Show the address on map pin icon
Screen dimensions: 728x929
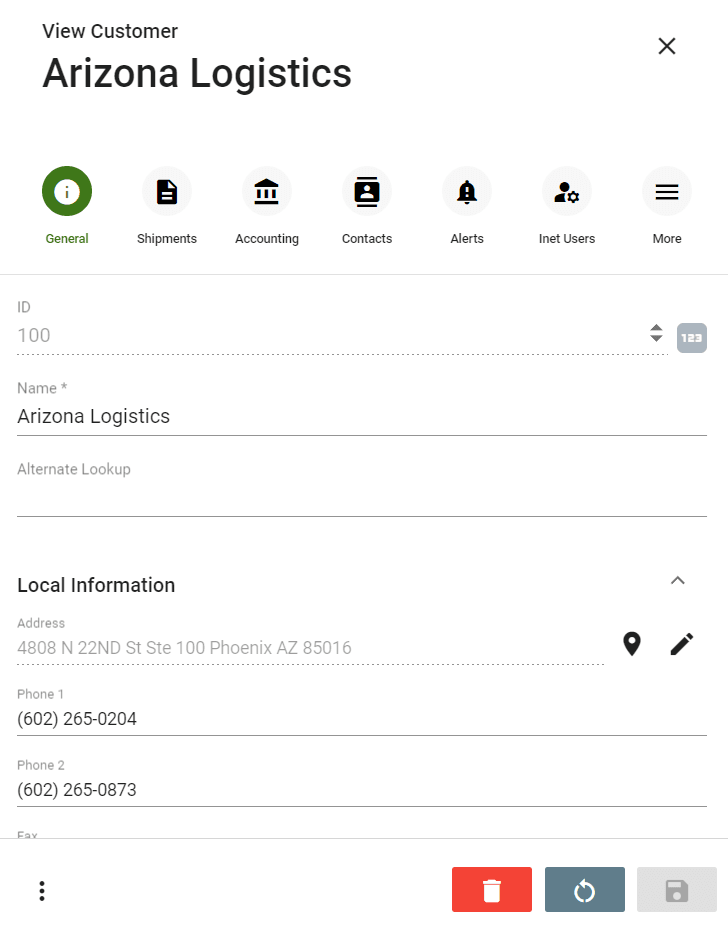(x=632, y=644)
